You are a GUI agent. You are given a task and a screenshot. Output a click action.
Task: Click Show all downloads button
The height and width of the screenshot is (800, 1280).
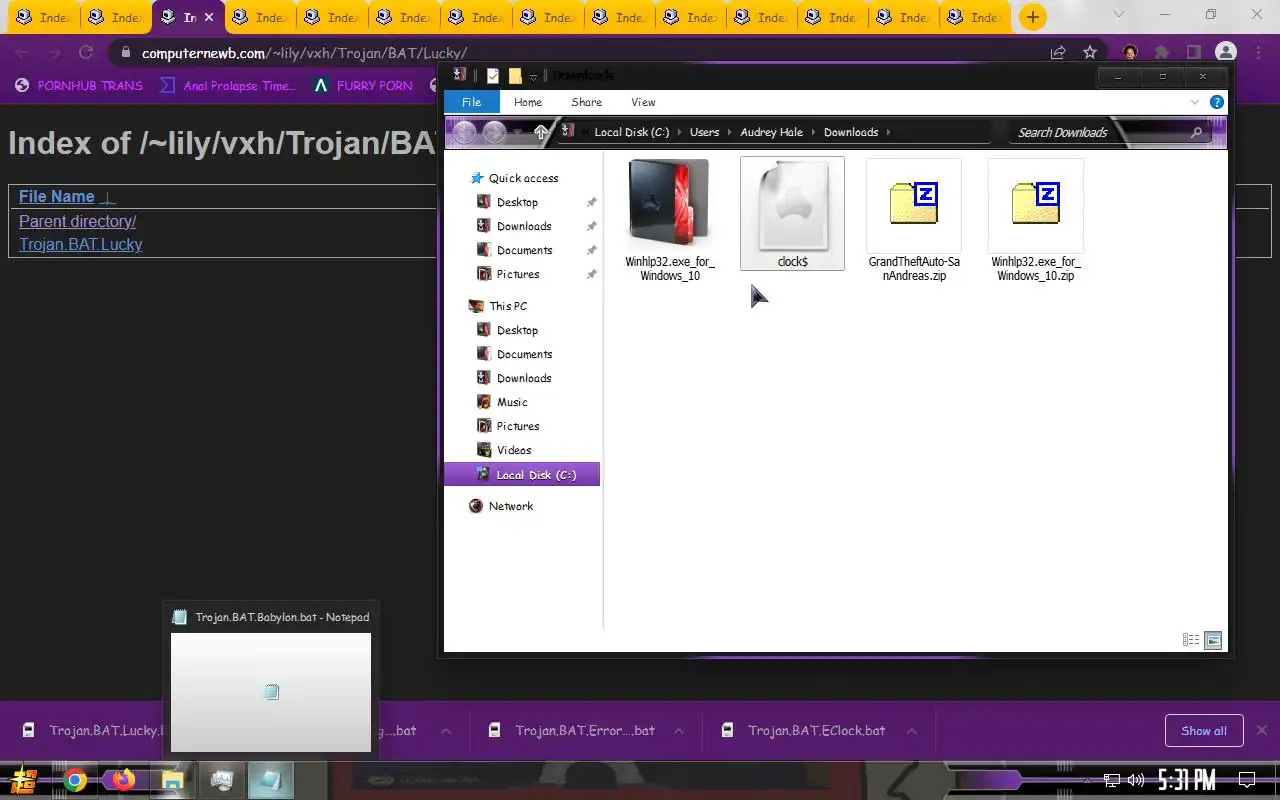[x=1204, y=731]
